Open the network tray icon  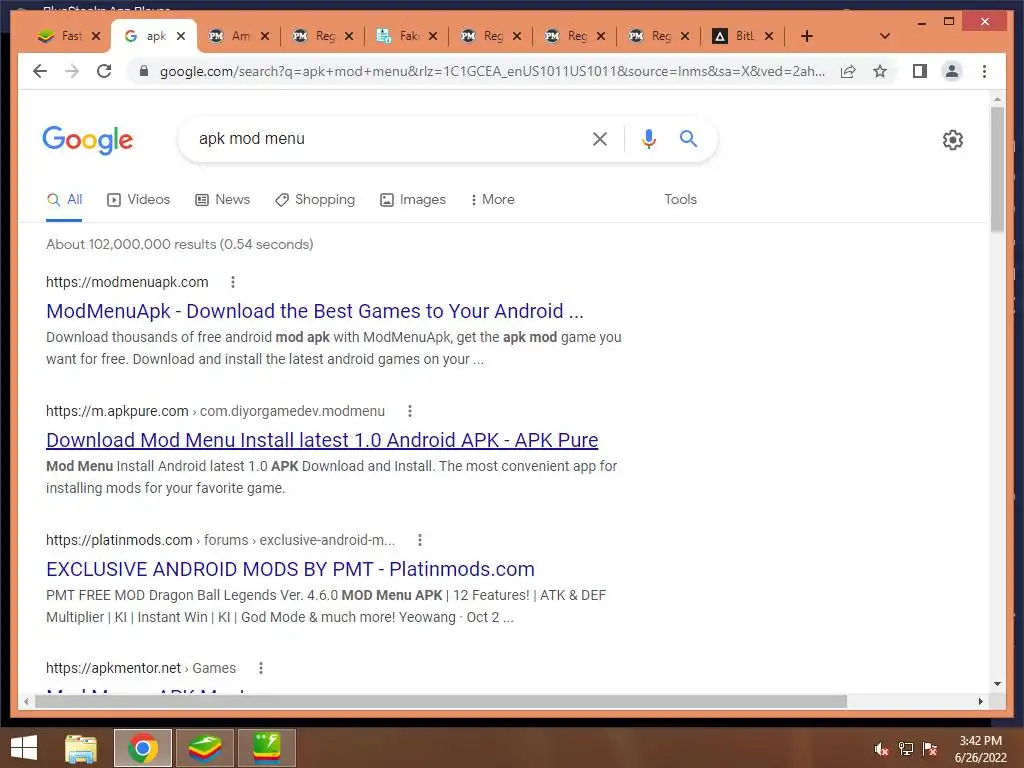pos(906,749)
